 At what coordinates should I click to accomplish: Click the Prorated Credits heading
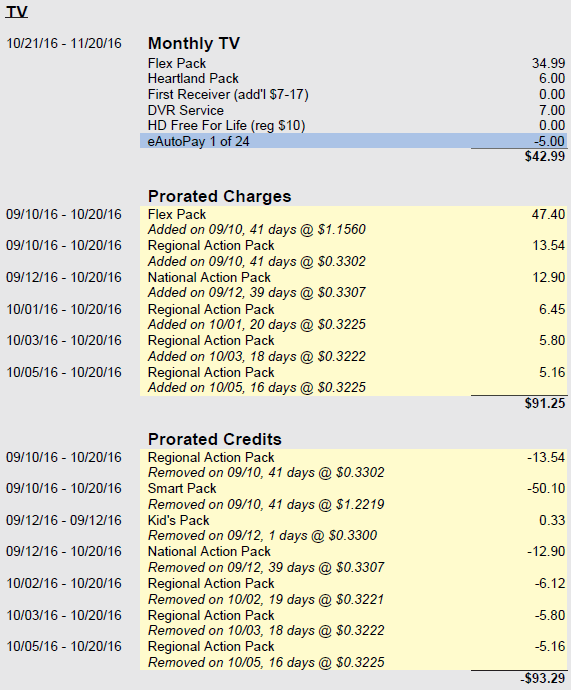click(214, 439)
